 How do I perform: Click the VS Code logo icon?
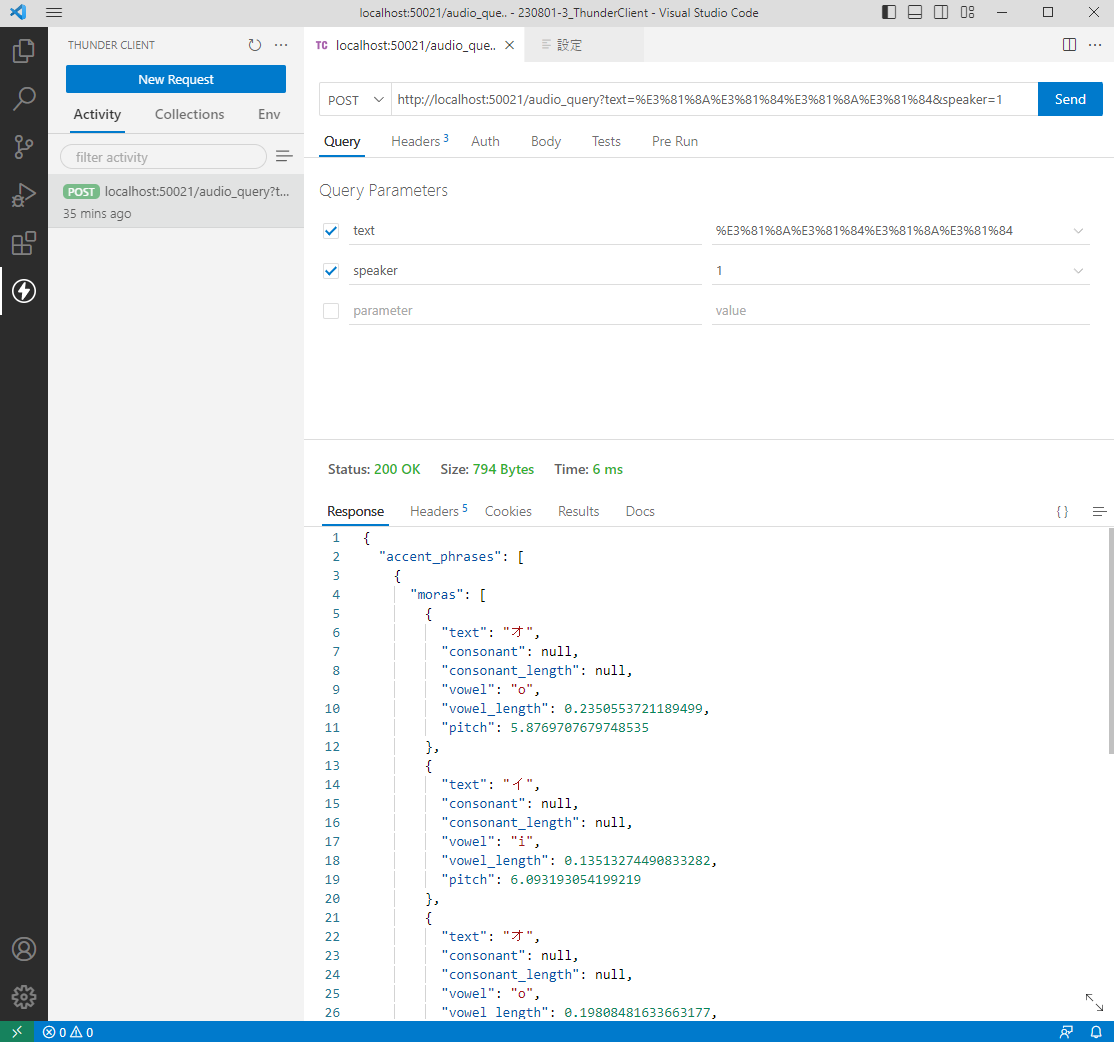tap(18, 12)
